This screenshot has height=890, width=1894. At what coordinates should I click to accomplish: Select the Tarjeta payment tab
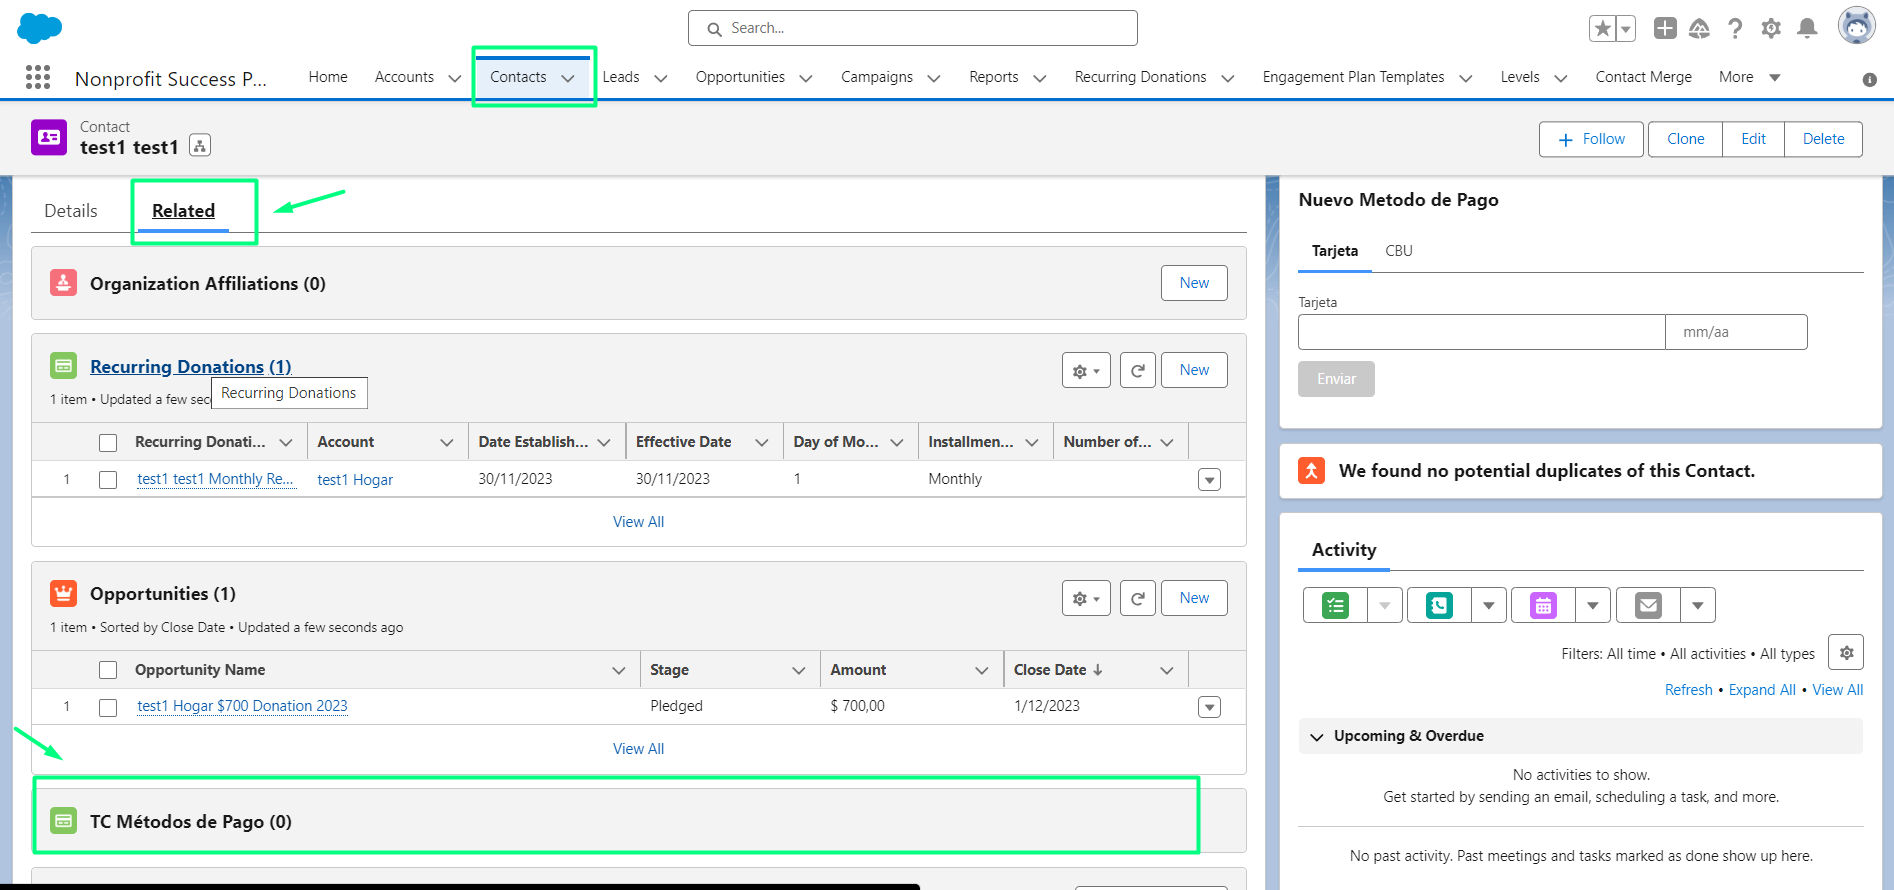click(x=1335, y=251)
